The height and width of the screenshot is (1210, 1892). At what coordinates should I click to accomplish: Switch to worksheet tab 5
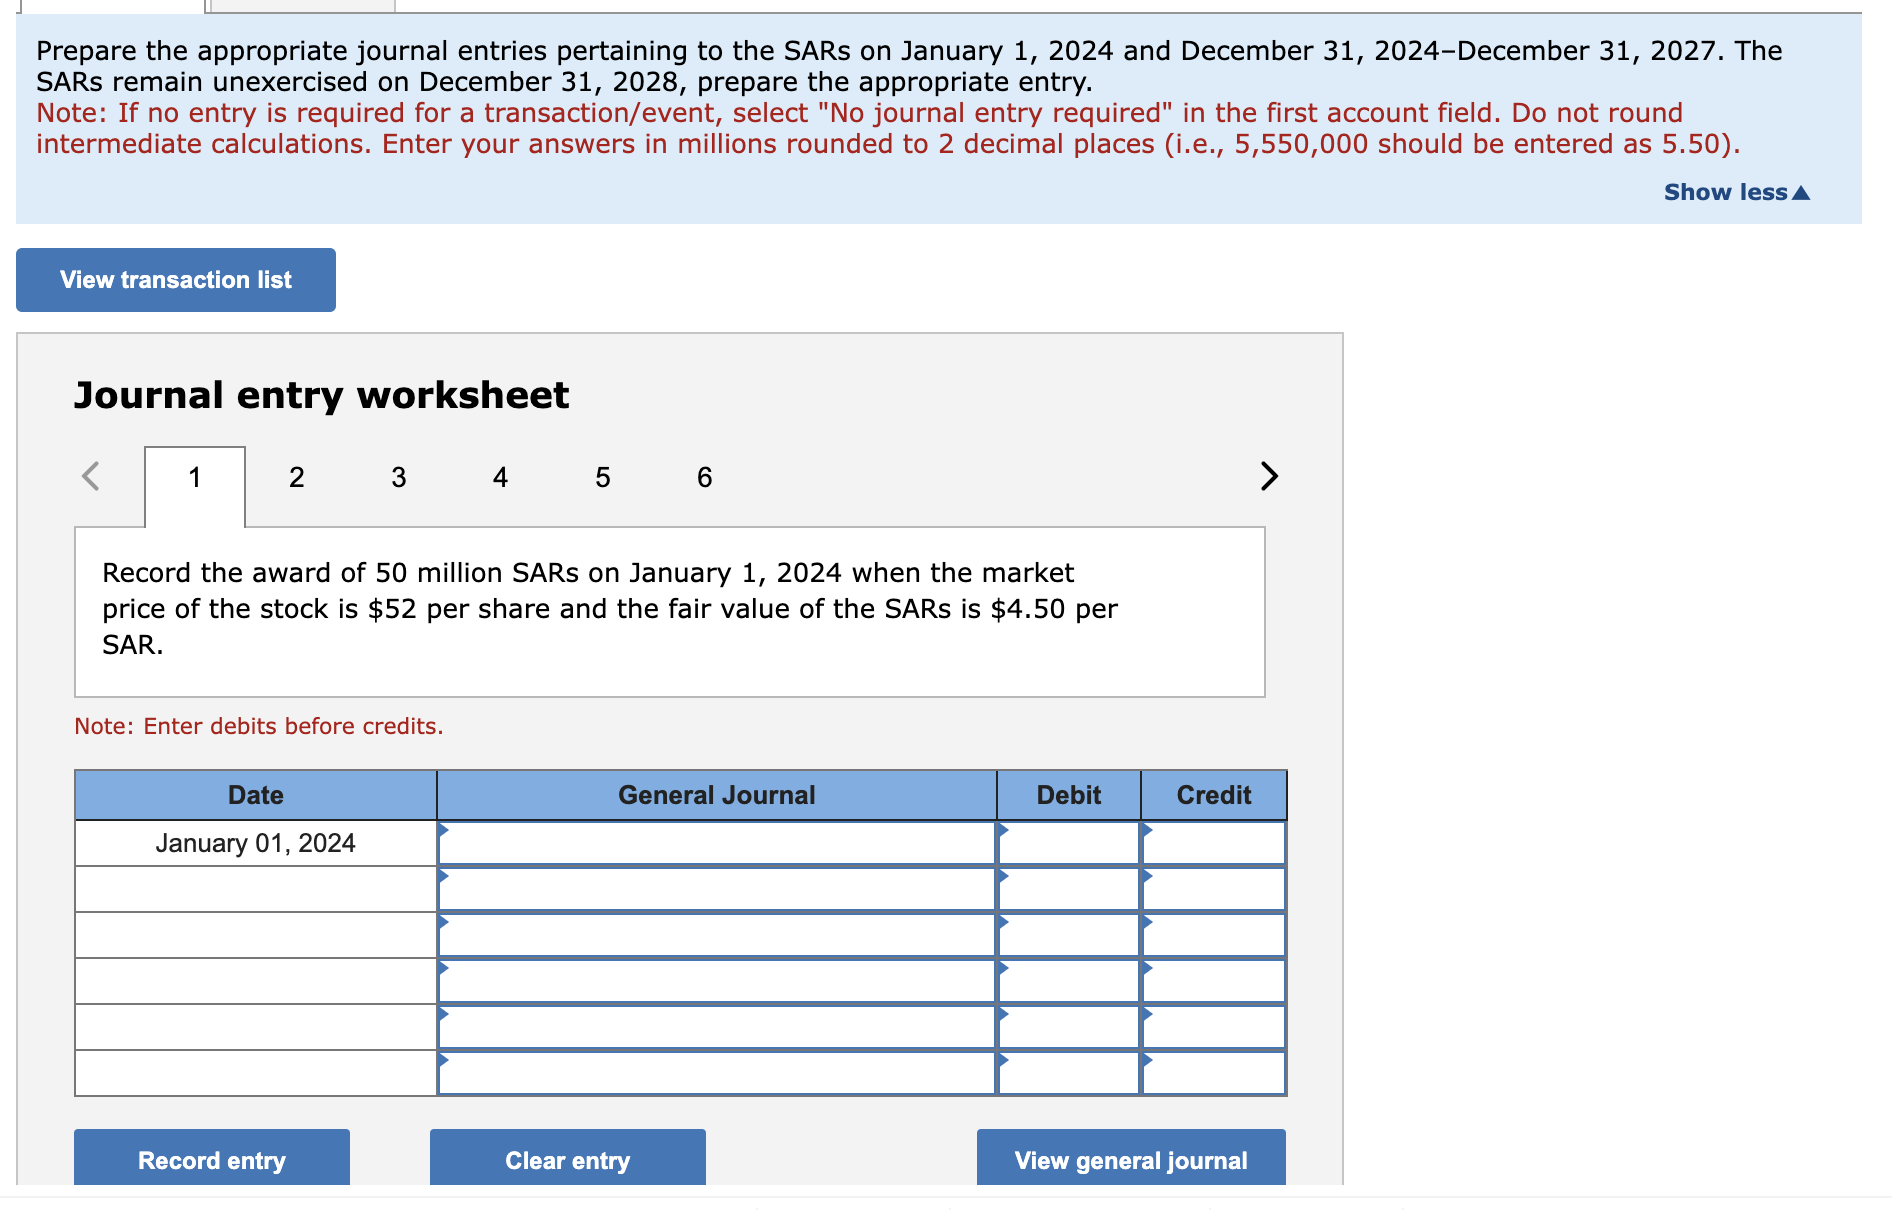(x=603, y=478)
